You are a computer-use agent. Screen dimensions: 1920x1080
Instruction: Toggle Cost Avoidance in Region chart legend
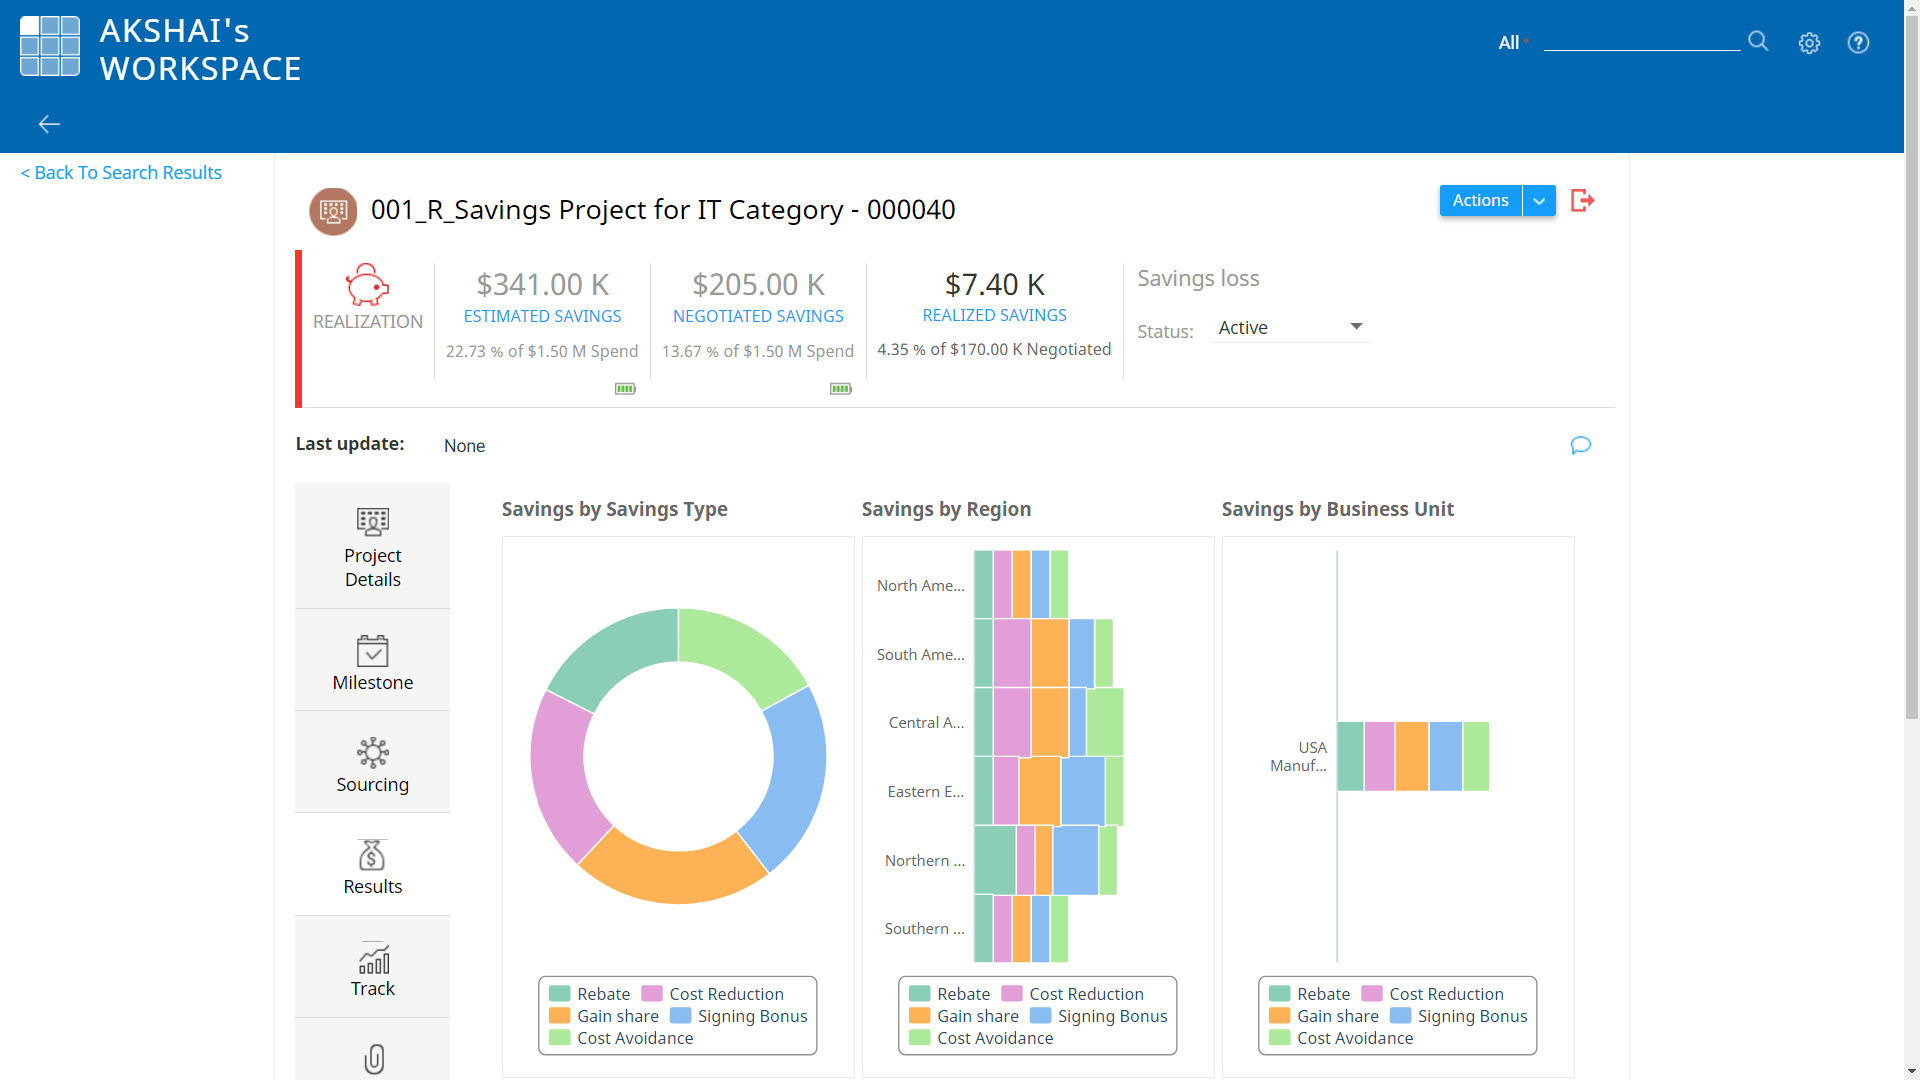click(x=994, y=1038)
